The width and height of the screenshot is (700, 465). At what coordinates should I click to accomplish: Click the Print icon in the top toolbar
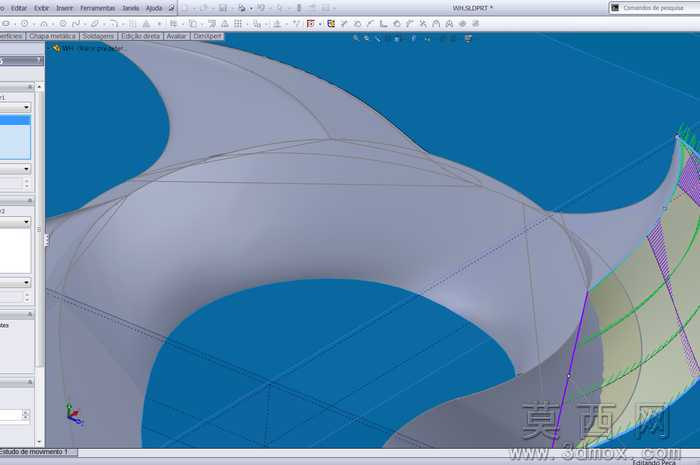(242, 8)
